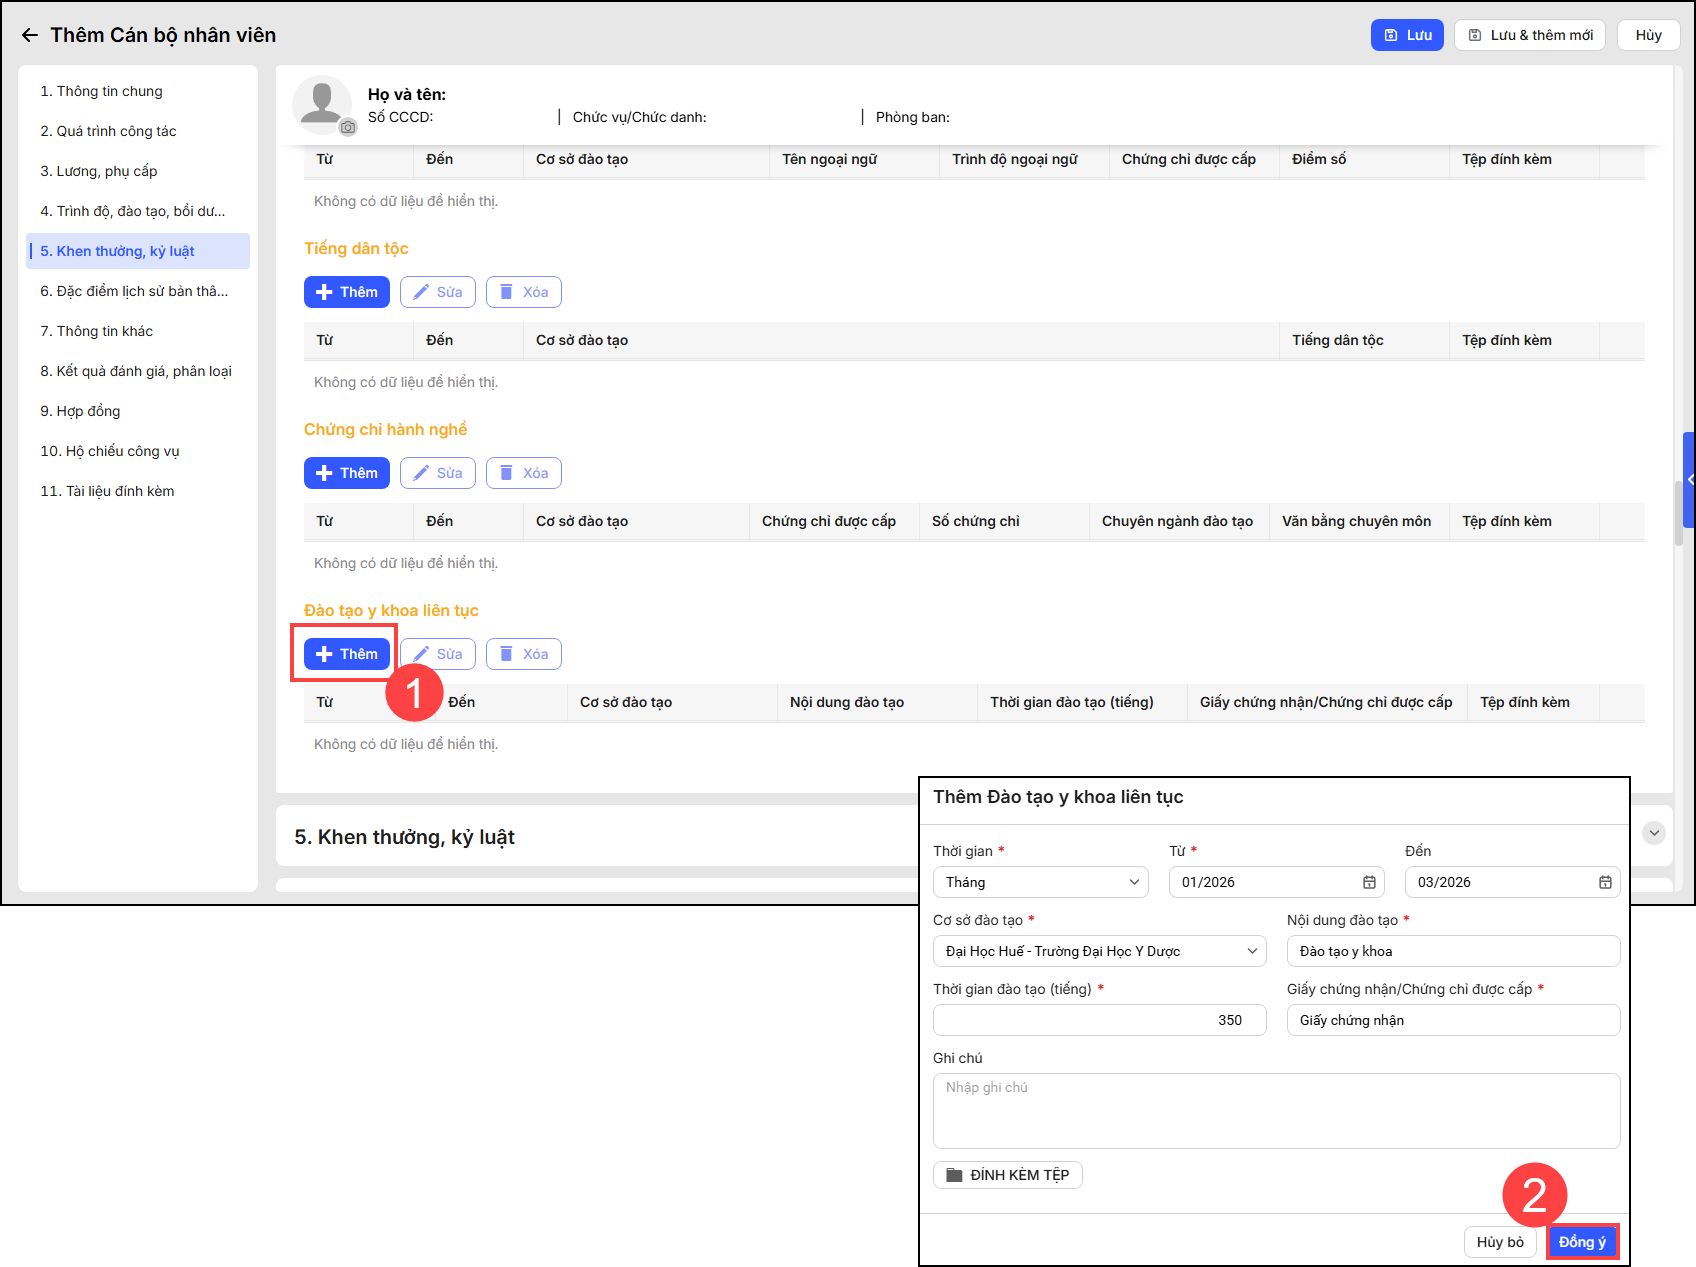The image size is (1696, 1267).
Task: Click the Ghi chú note textarea
Action: click(1276, 1111)
